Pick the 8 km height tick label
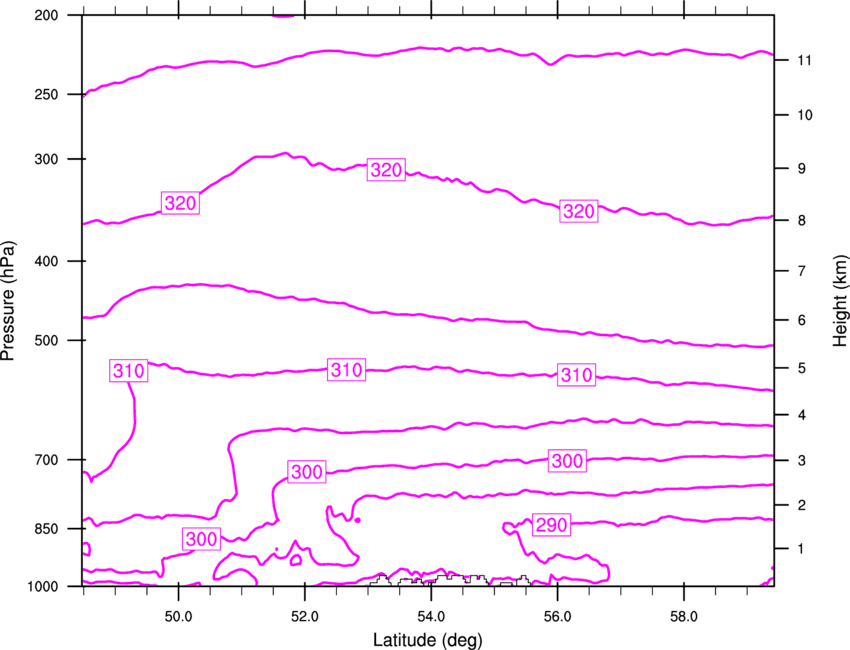This screenshot has height=650, width=850. pyautogui.click(x=802, y=220)
